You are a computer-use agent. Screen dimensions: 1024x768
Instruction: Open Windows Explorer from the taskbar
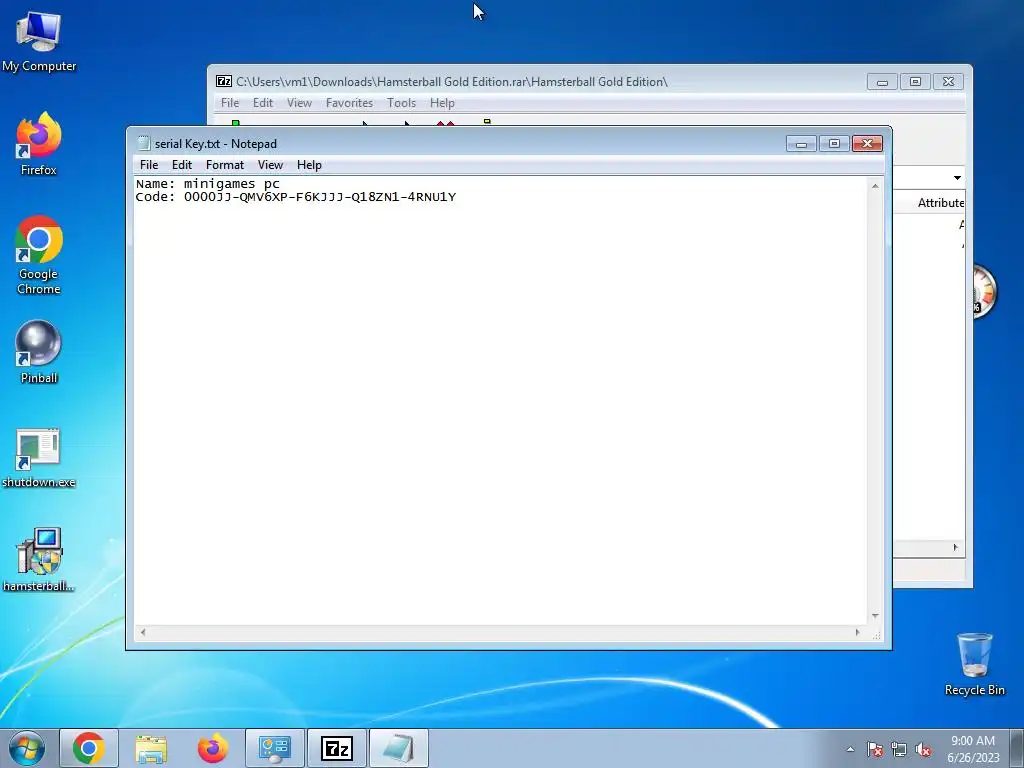tap(151, 748)
